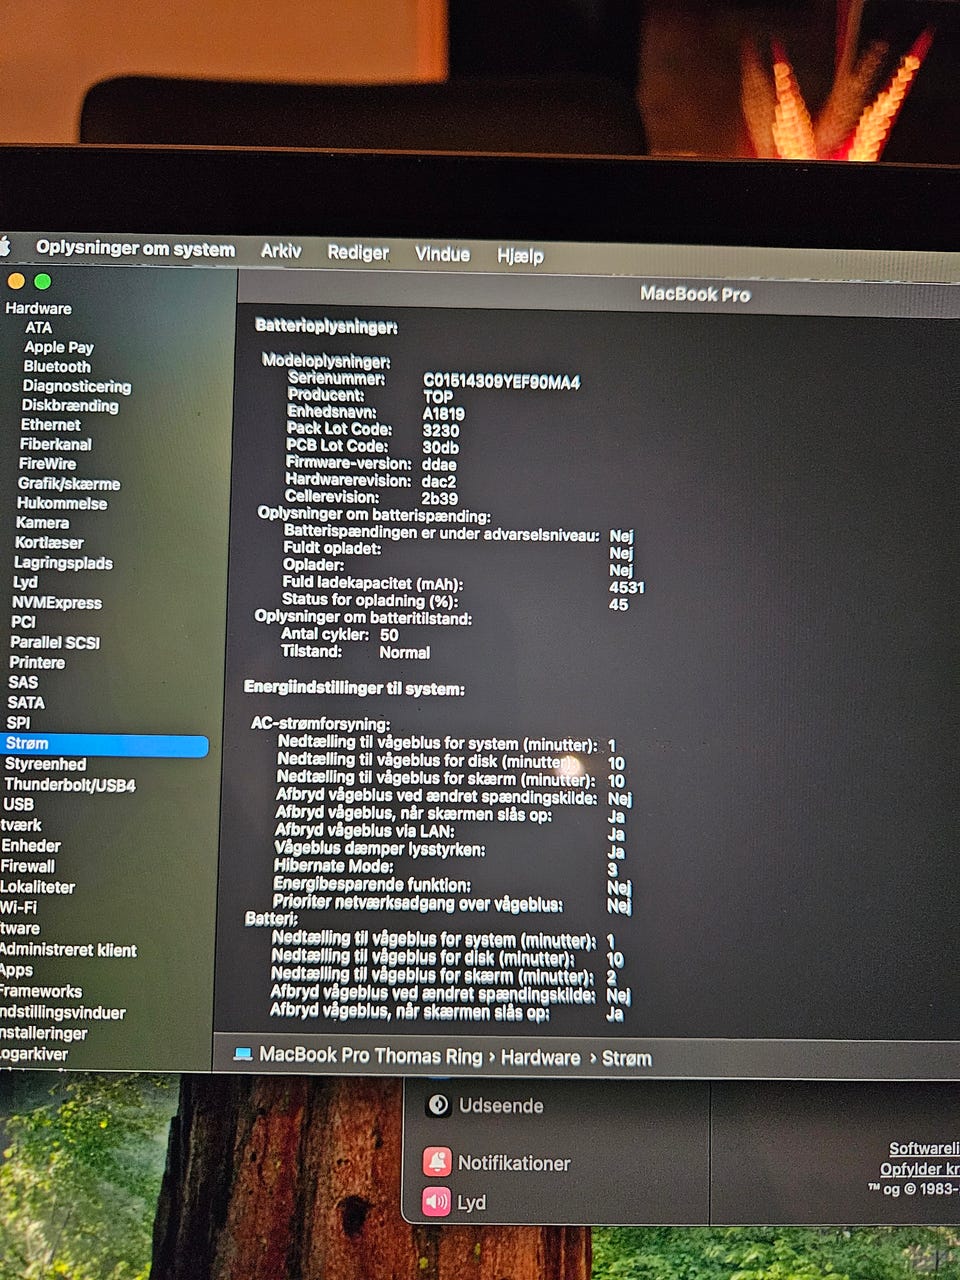
Task: Open the Vindue menu
Action: click(442, 254)
